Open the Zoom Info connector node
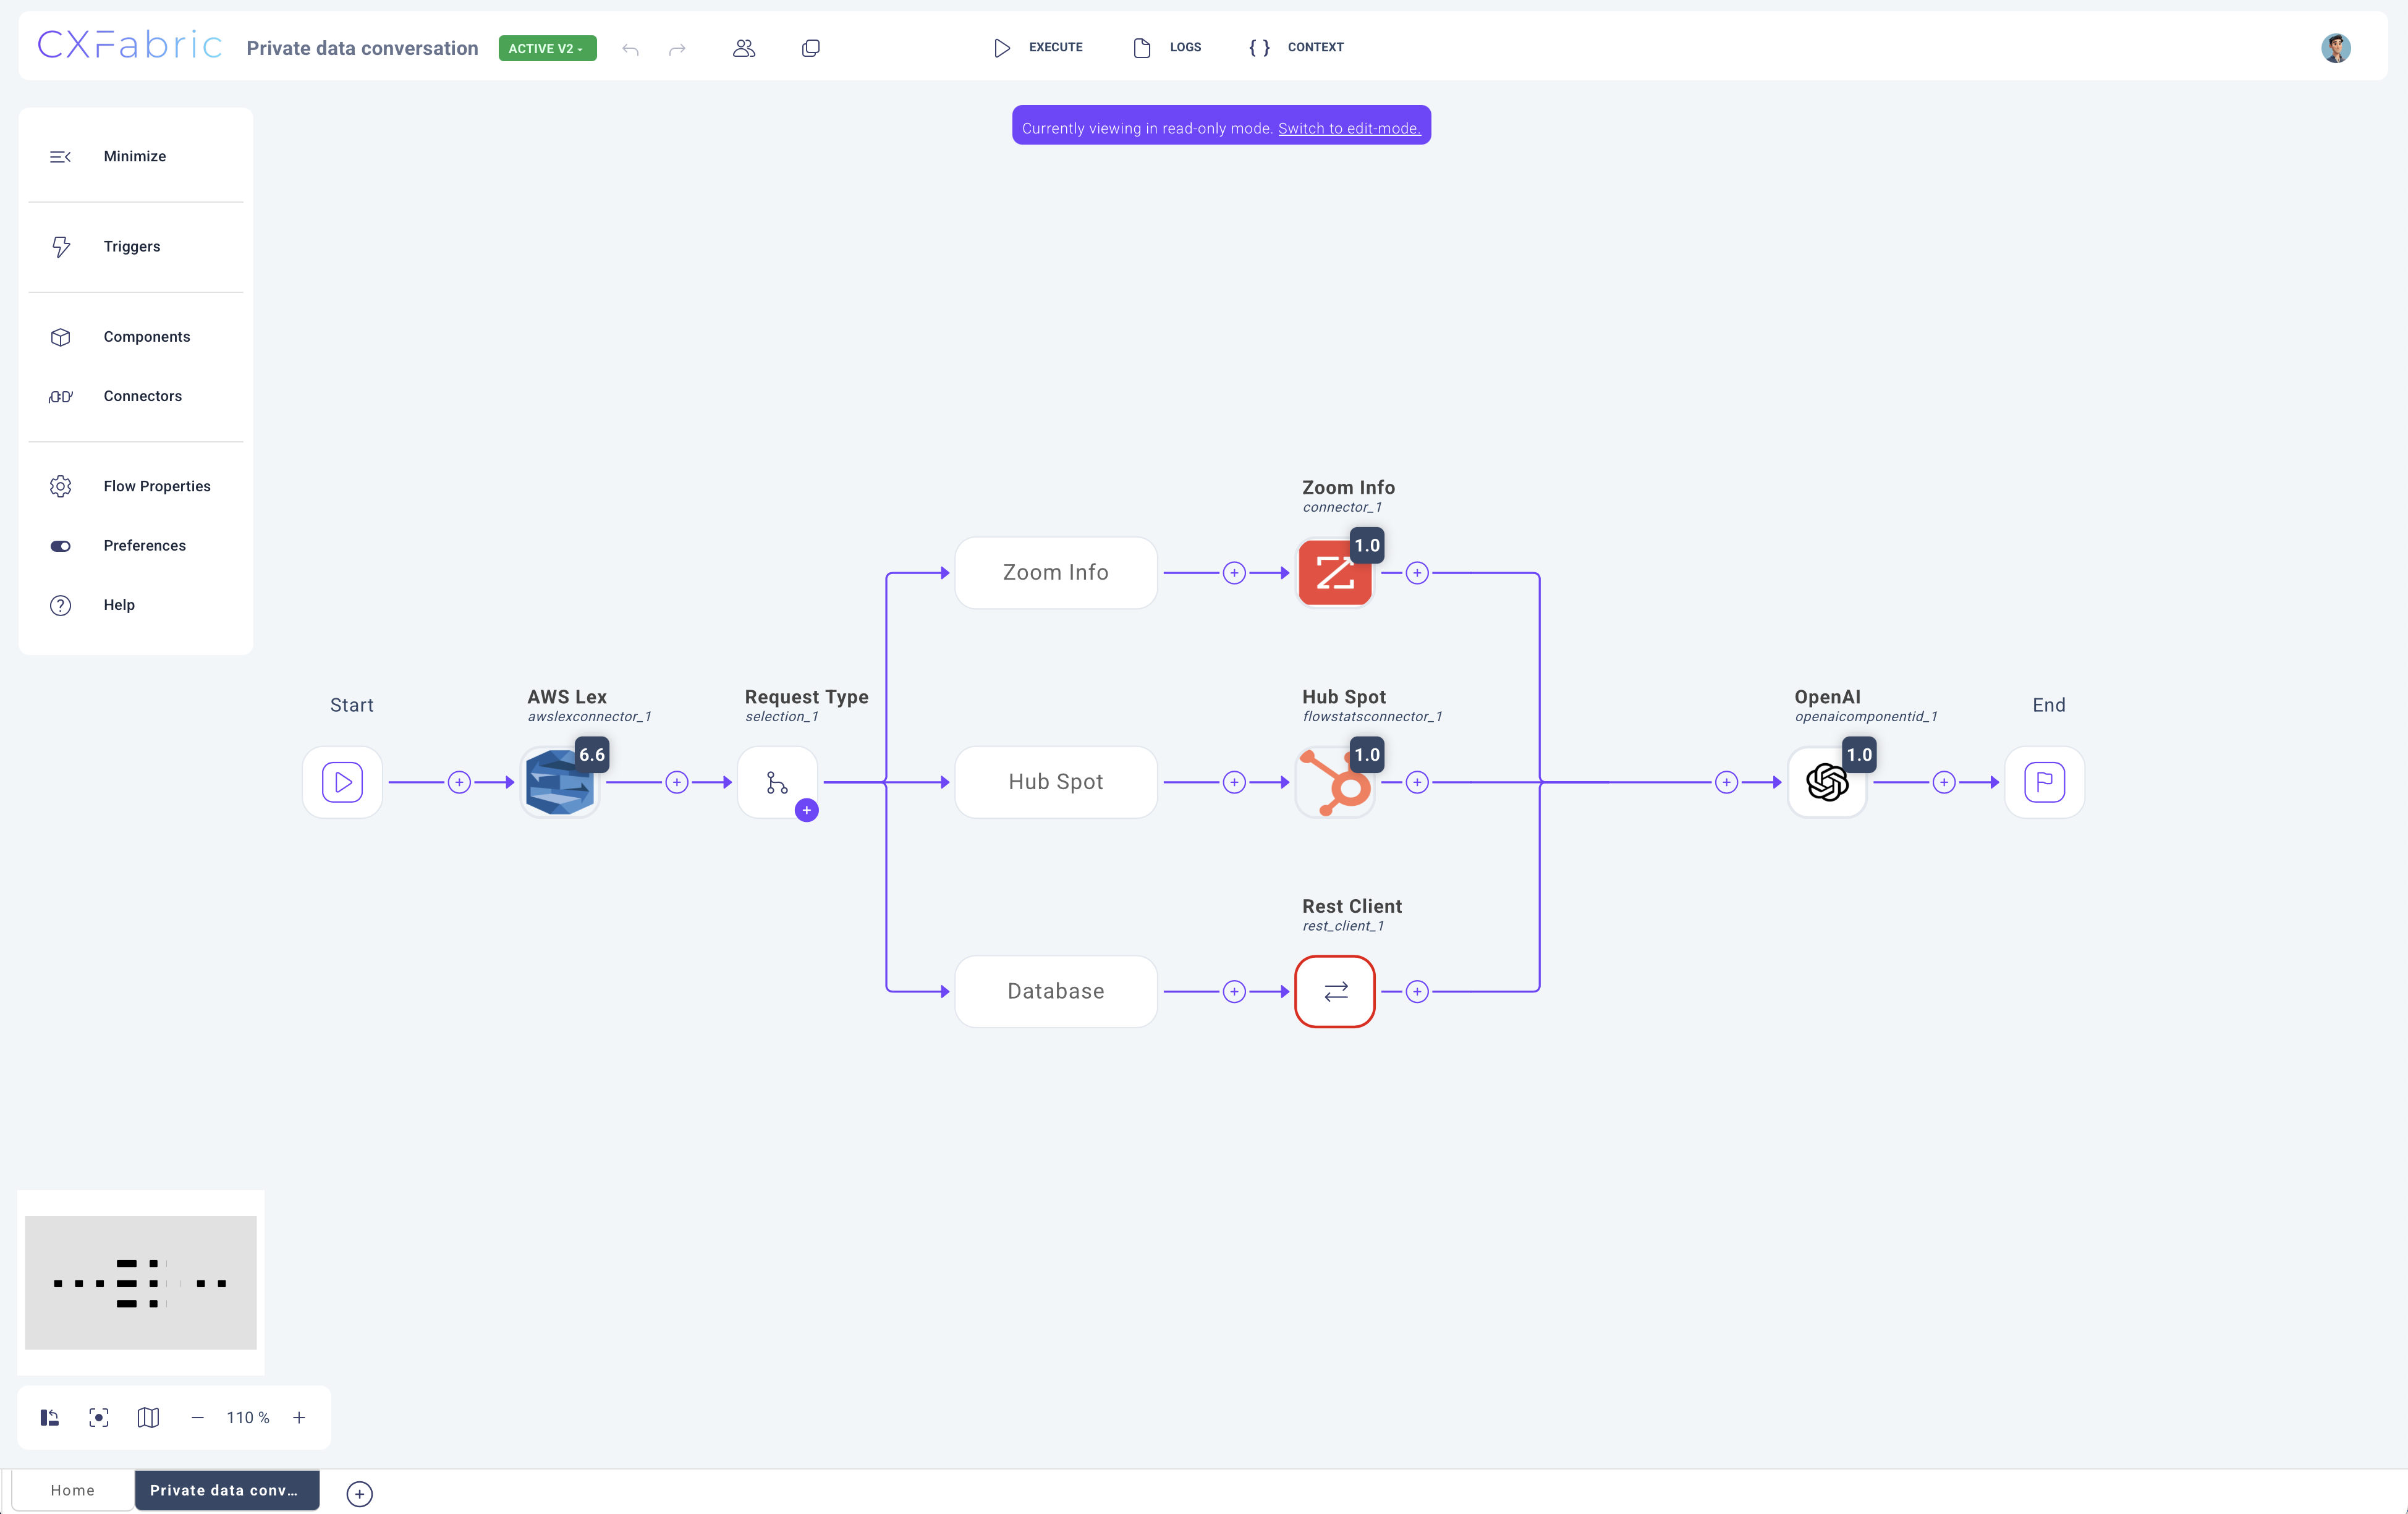The height and width of the screenshot is (1514, 2408). pyautogui.click(x=1334, y=573)
